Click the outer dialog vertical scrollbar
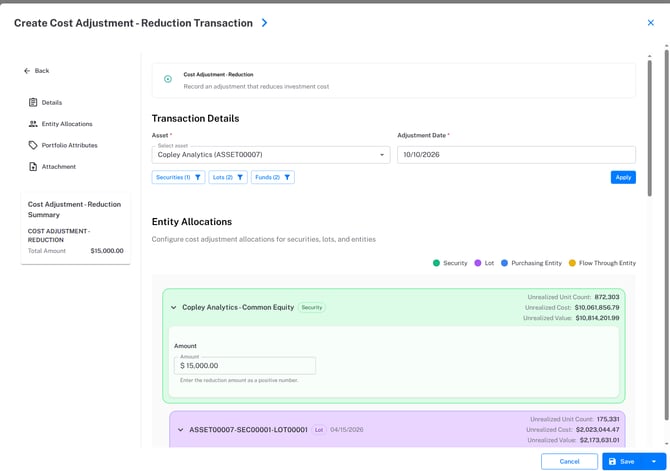The image size is (670, 471). (x=666, y=234)
